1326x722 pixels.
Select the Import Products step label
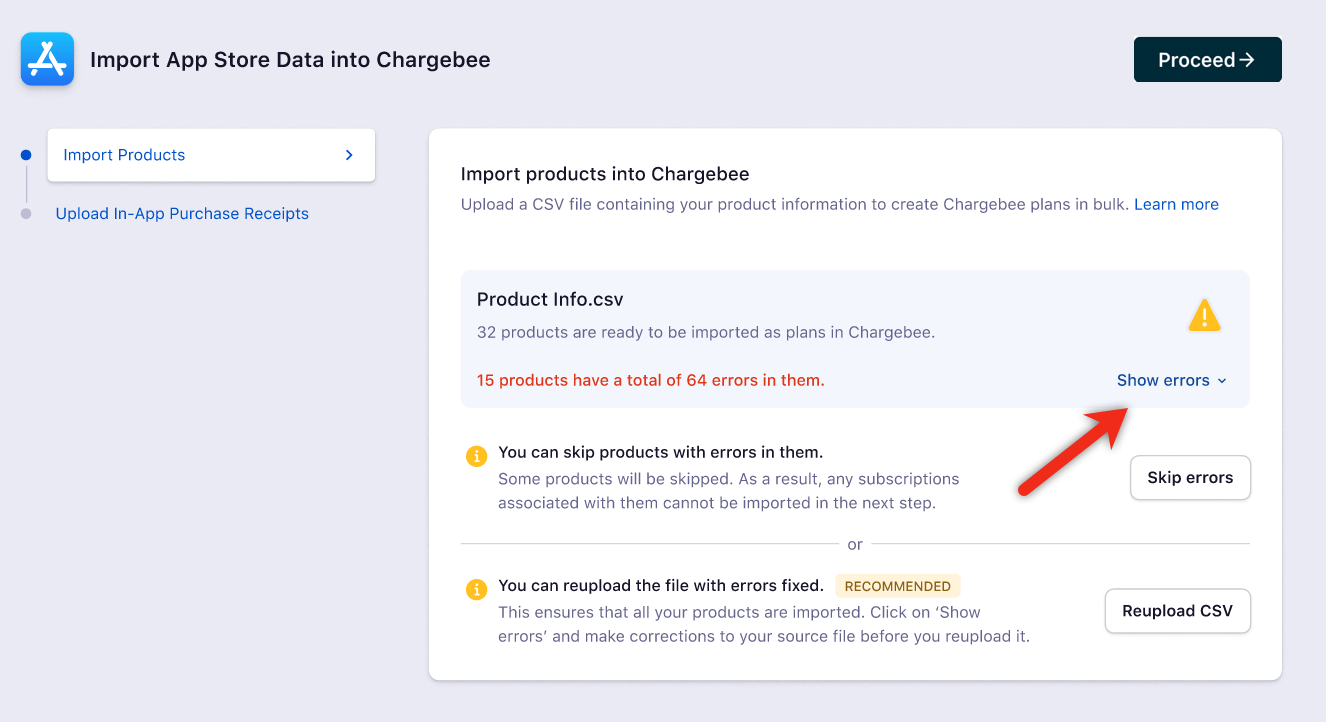[x=124, y=155]
